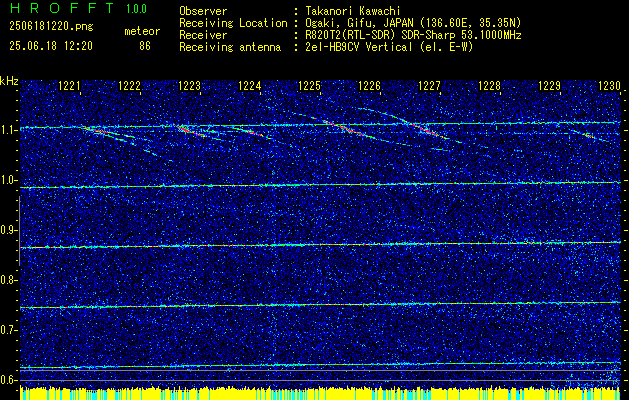Select the filename 2506181220.png
The width and height of the screenshot is (629, 400).
coord(51,27)
